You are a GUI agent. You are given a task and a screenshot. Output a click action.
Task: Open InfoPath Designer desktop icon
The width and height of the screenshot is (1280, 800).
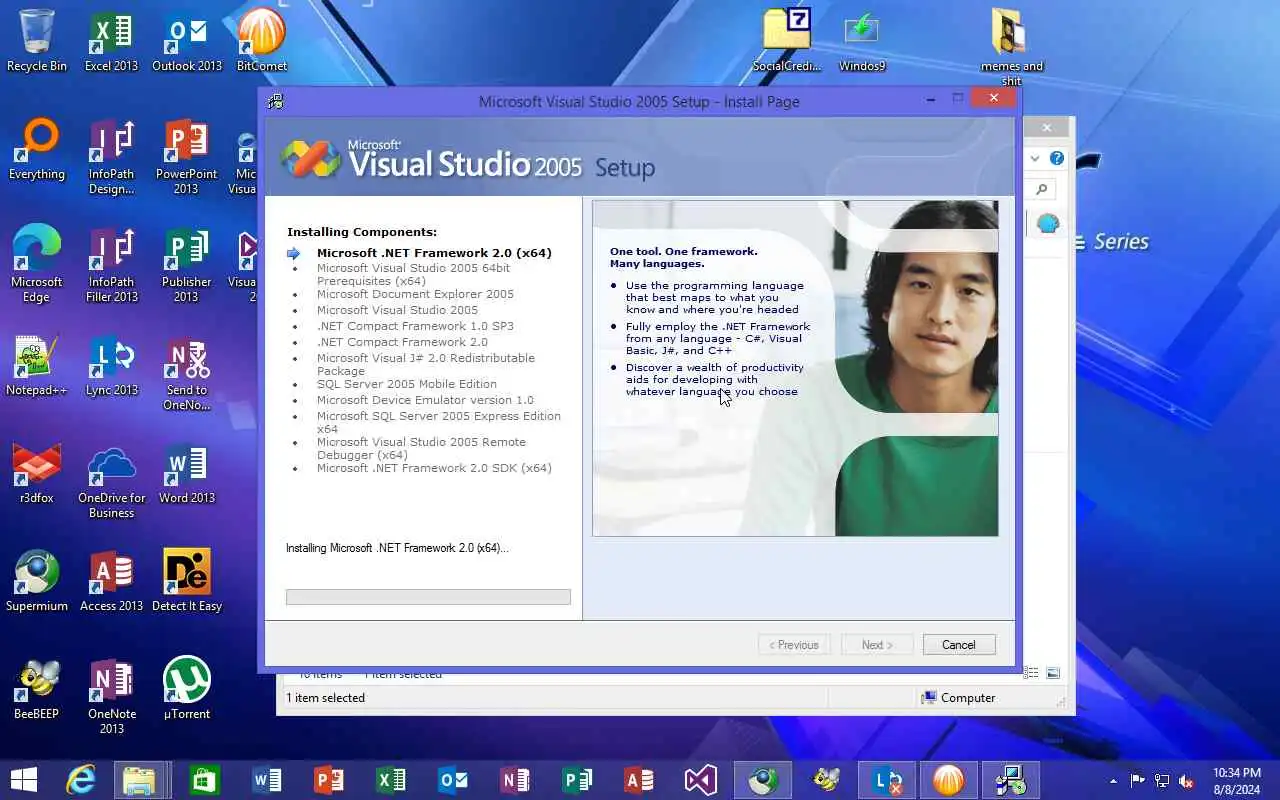coord(111,156)
